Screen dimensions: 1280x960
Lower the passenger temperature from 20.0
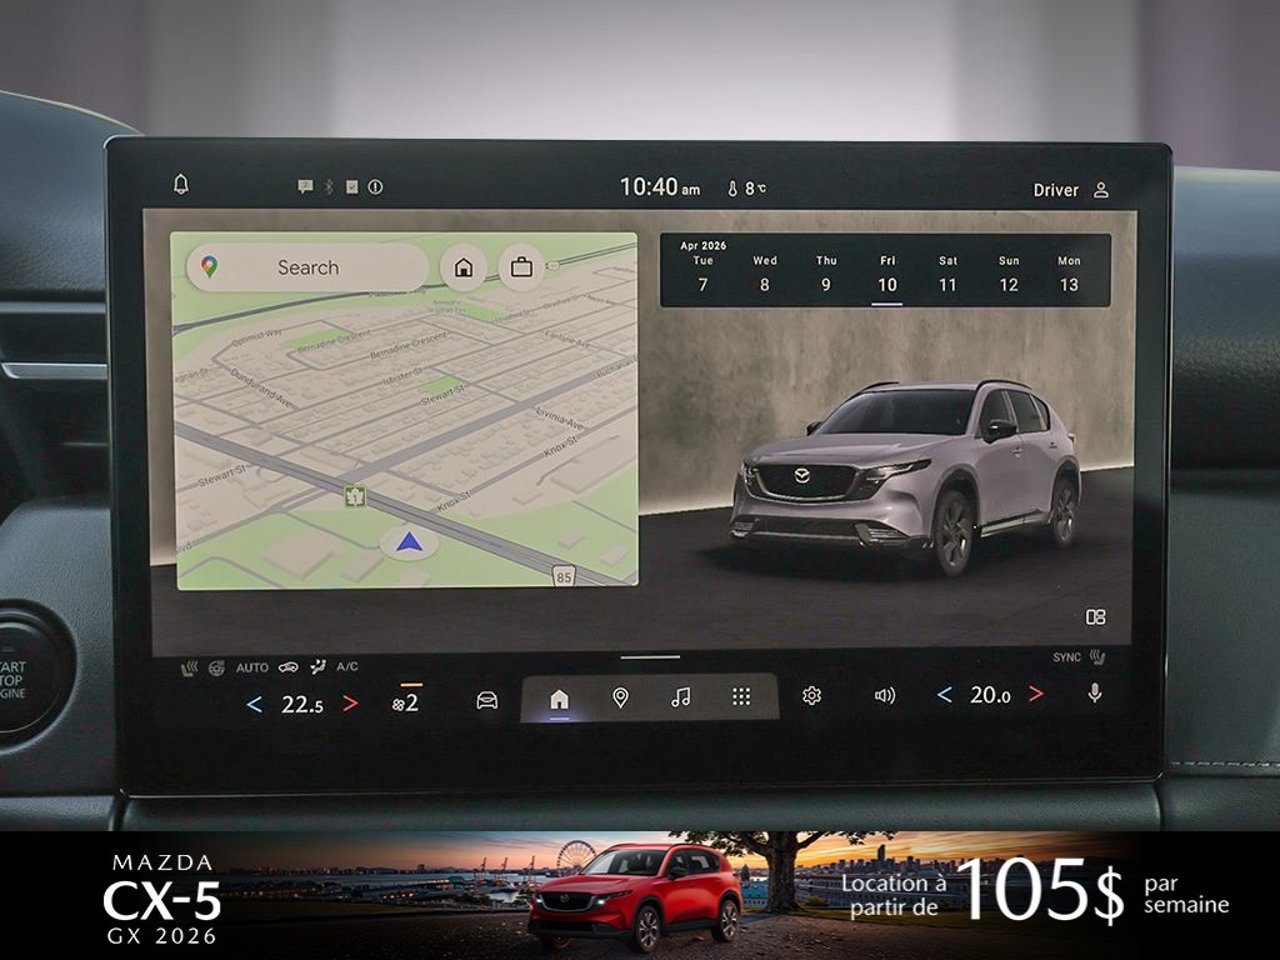coord(944,695)
